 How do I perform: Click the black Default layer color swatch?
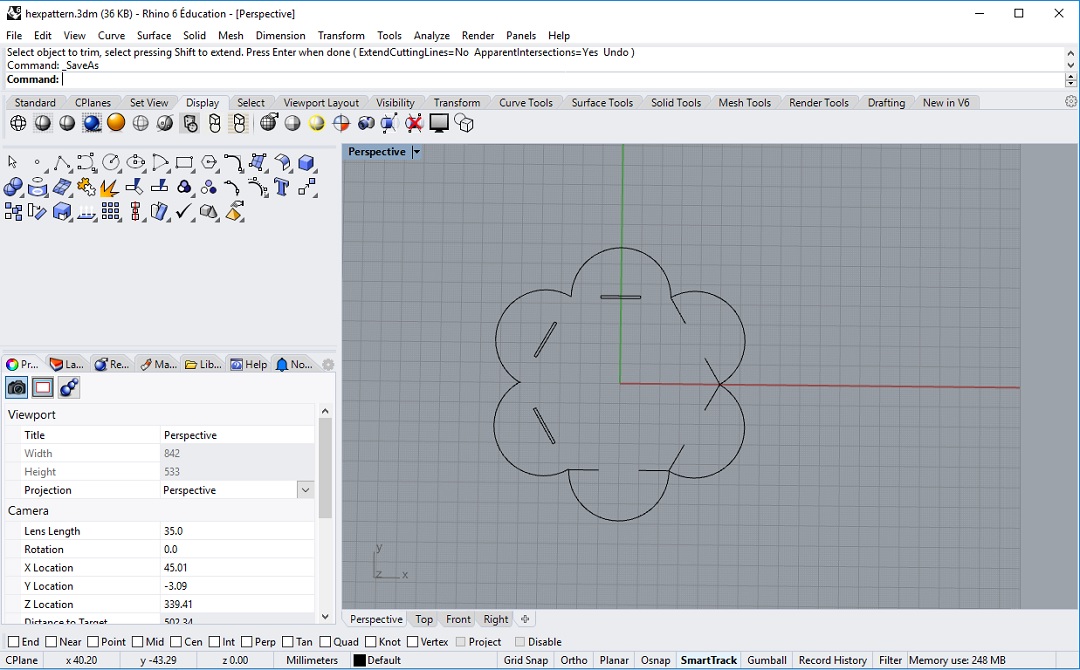(359, 660)
